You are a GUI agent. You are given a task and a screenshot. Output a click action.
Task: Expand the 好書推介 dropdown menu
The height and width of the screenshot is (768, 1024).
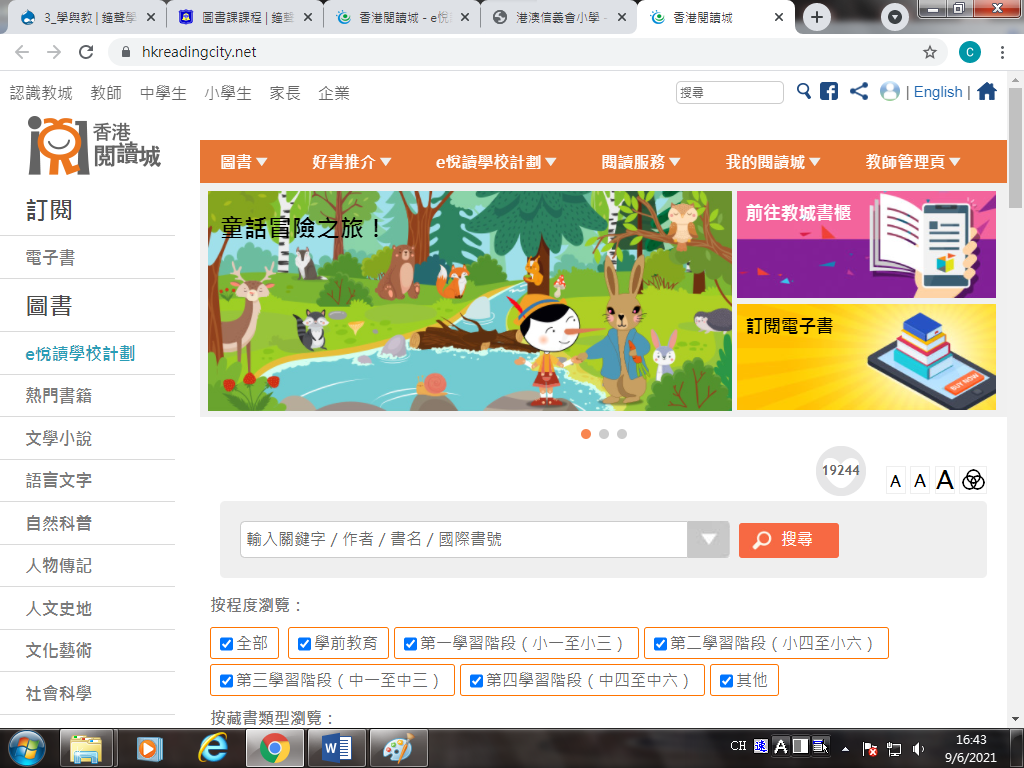point(351,162)
